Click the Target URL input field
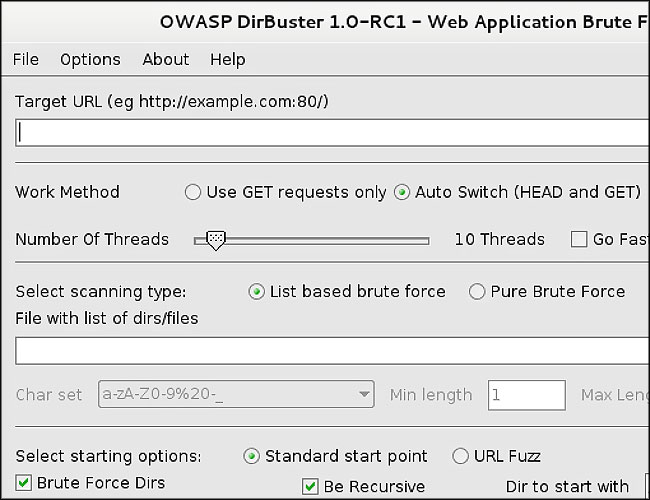 332,133
